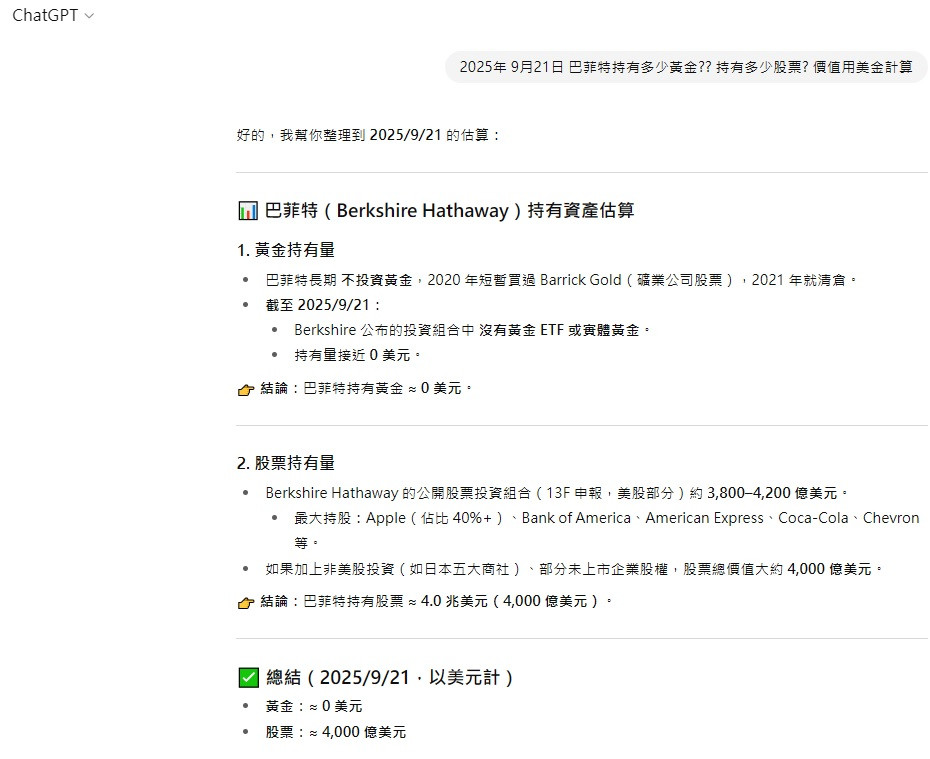
Task: Click the 13F portfolio line with 3,800–4,200 億美元
Action: pyautogui.click(x=557, y=493)
